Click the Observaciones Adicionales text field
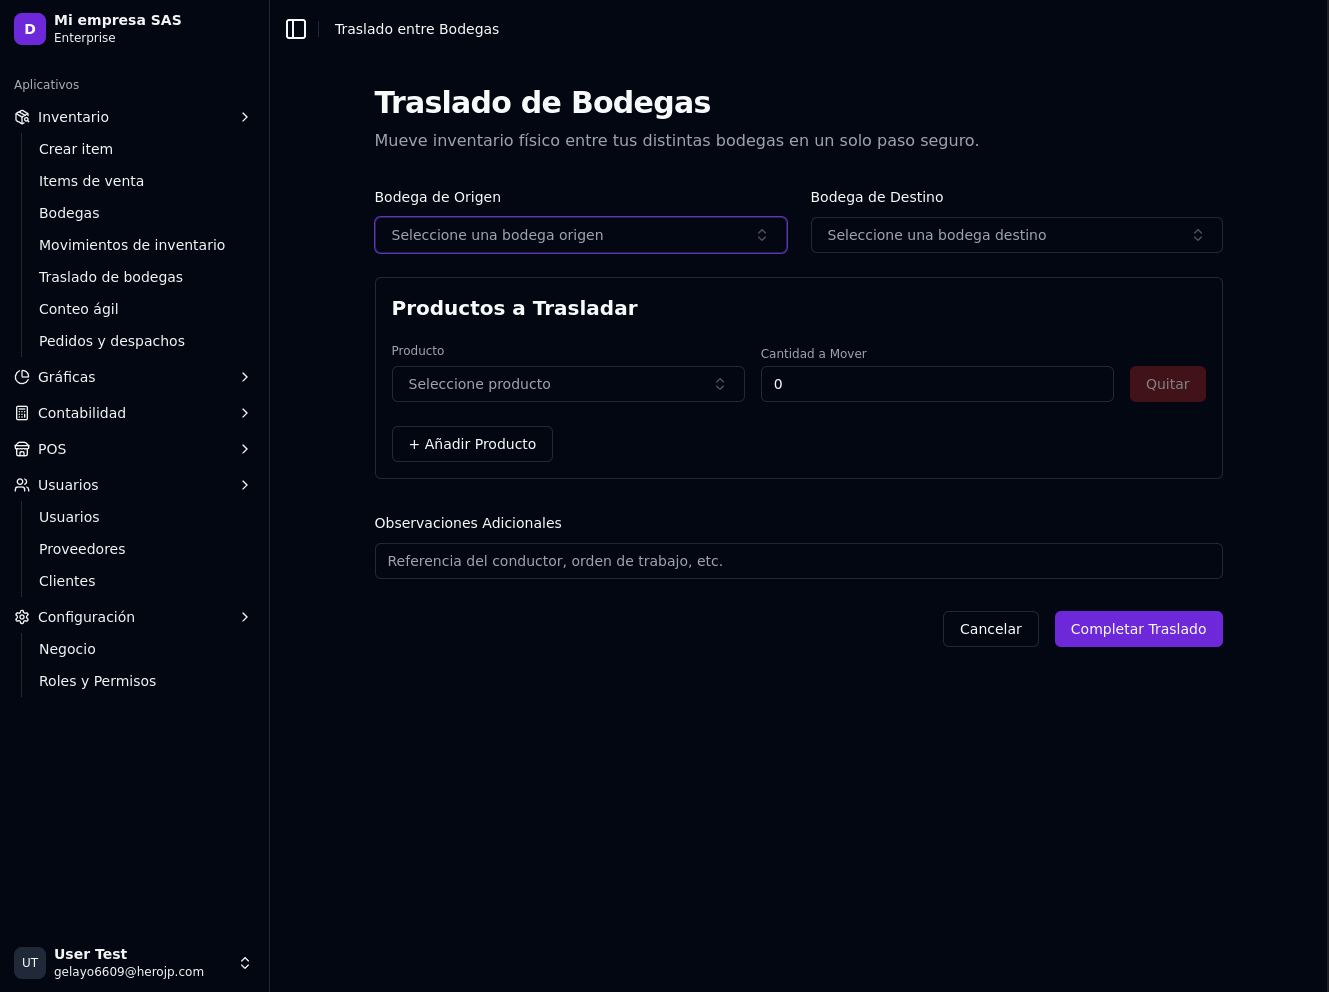 tap(798, 561)
